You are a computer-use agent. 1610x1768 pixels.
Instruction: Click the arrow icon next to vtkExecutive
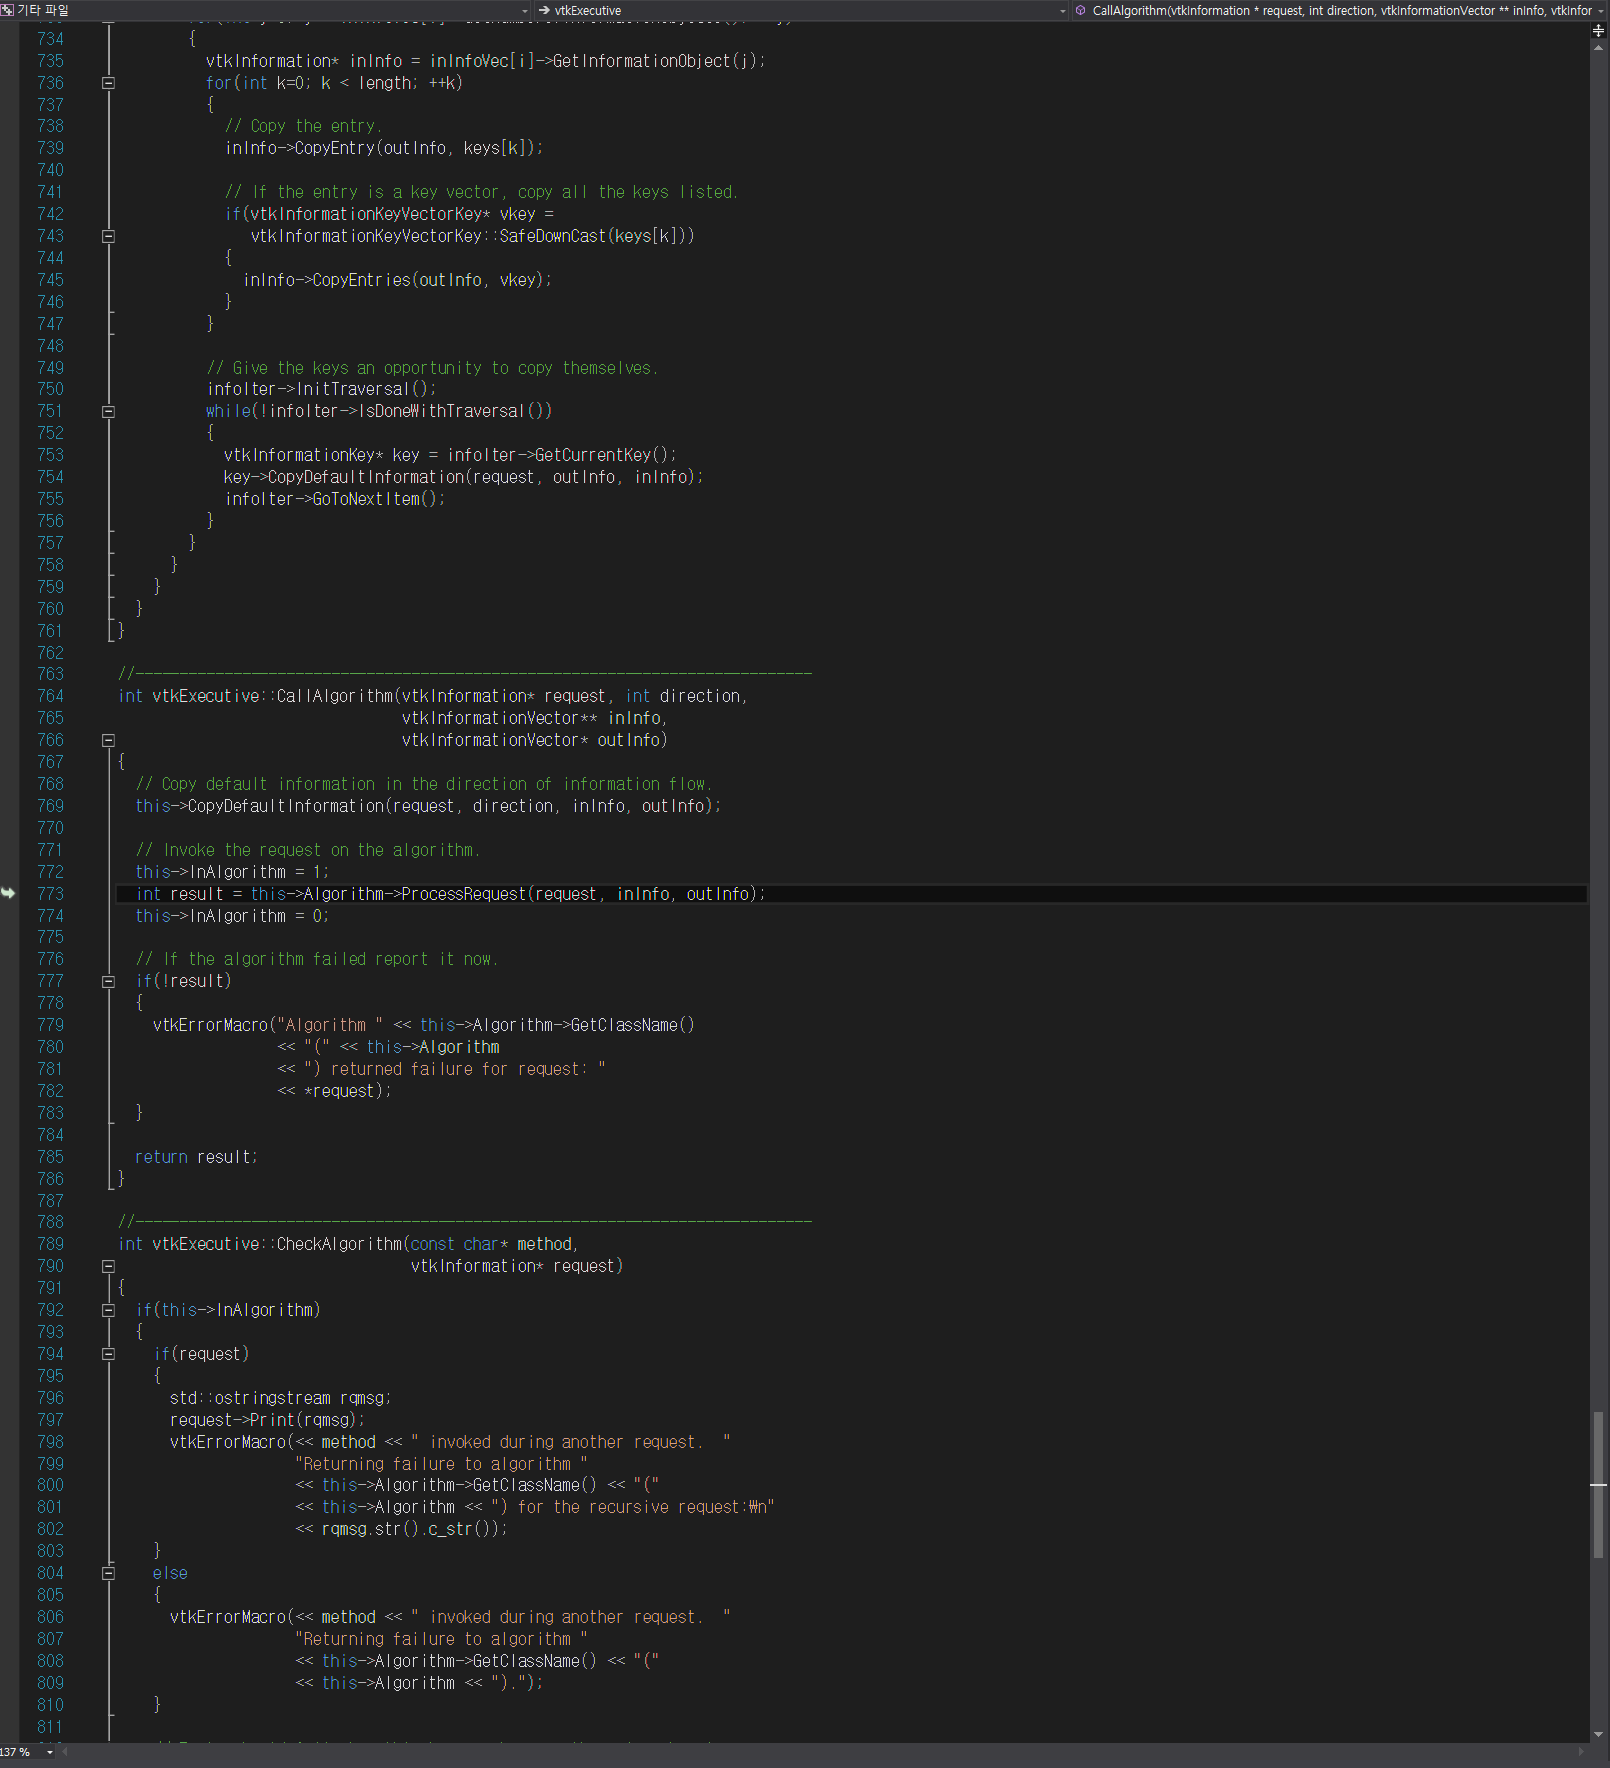545,11
